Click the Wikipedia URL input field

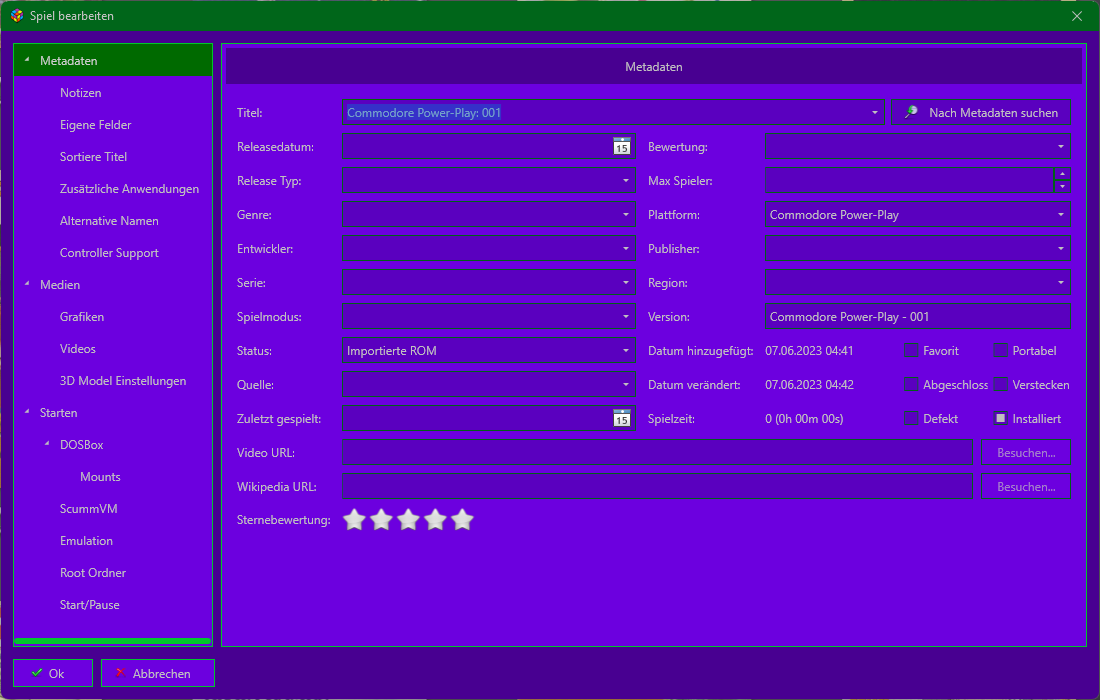coord(657,487)
